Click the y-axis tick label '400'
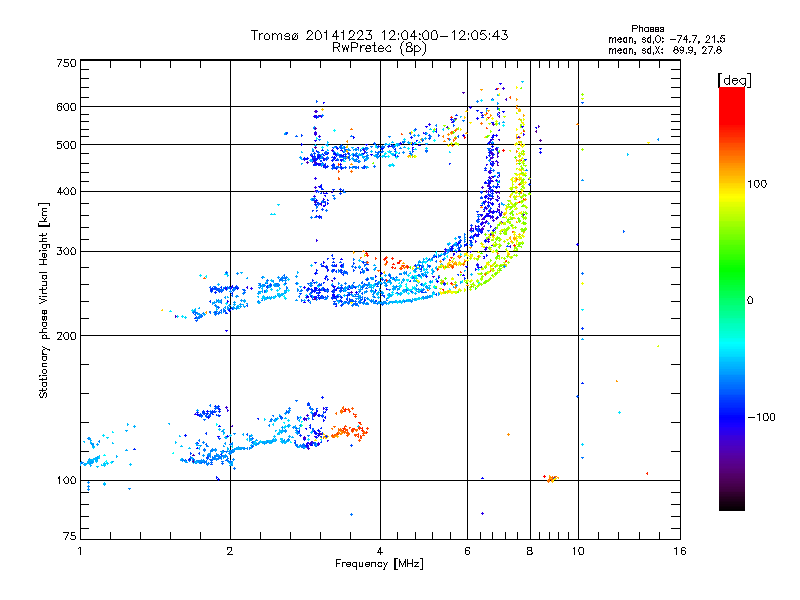This screenshot has height=600, width=800. tap(66, 192)
